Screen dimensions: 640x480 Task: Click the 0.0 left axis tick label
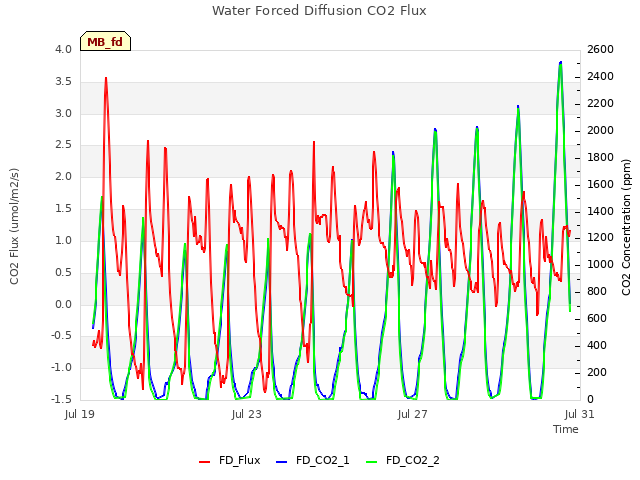tap(63, 304)
